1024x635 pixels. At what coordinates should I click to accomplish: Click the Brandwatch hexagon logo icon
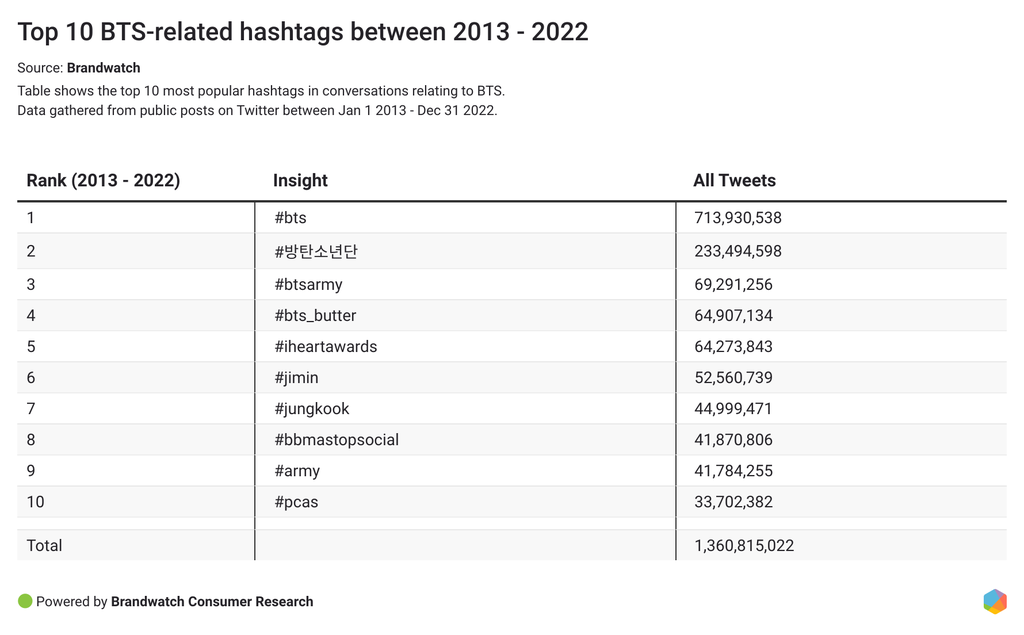[994, 601]
